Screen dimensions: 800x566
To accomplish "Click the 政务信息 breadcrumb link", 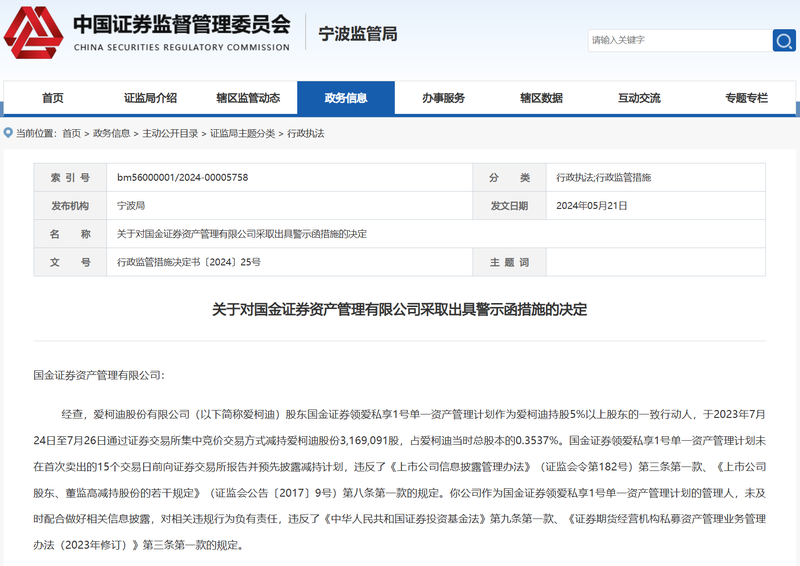I will click(x=111, y=134).
